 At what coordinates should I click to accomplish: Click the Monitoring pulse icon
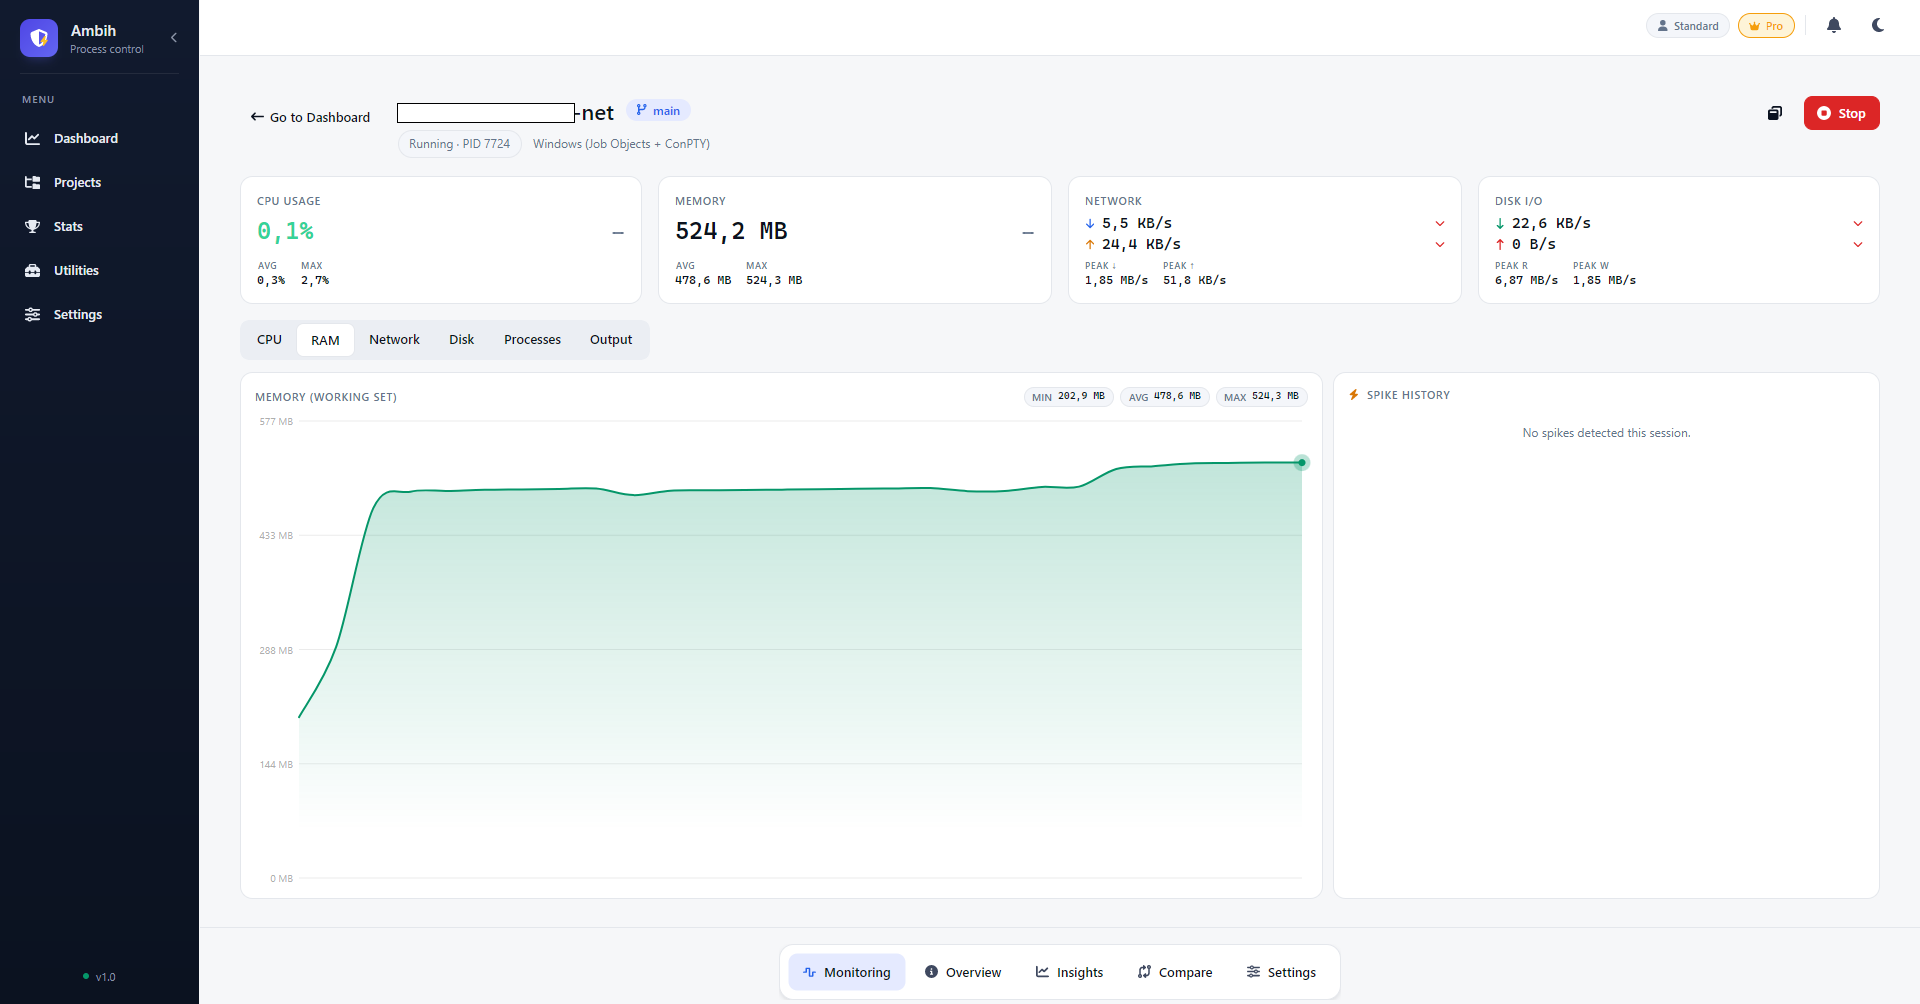(x=810, y=972)
